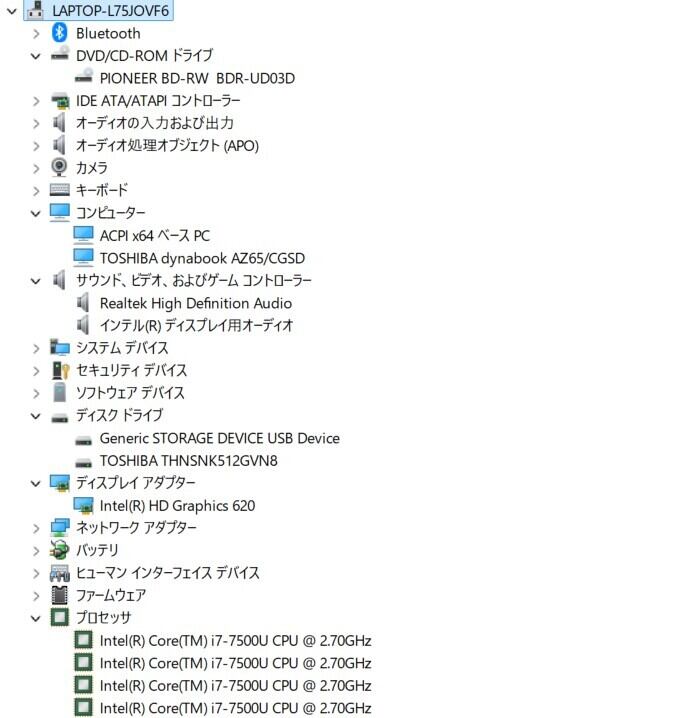
Task: Click the プロセッサ category icon
Action: pos(60,618)
